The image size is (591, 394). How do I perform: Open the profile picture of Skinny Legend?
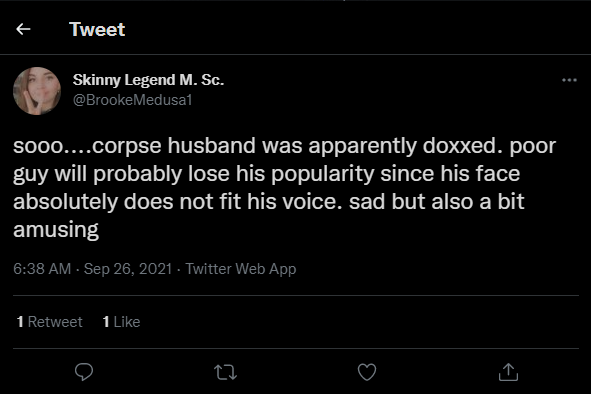(x=37, y=91)
